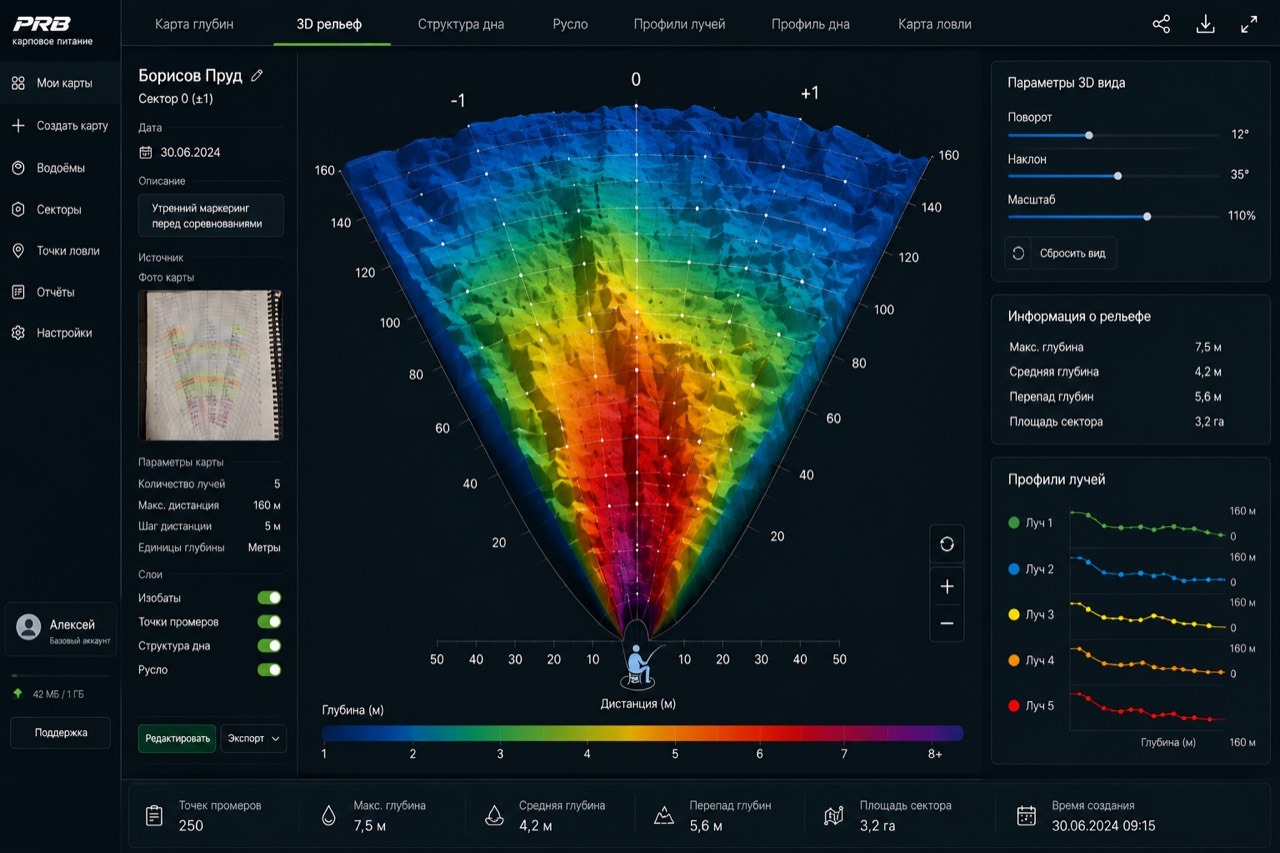Click the Секторы hexagon icon in sidebar
This screenshot has height=853, width=1280.
18,210
